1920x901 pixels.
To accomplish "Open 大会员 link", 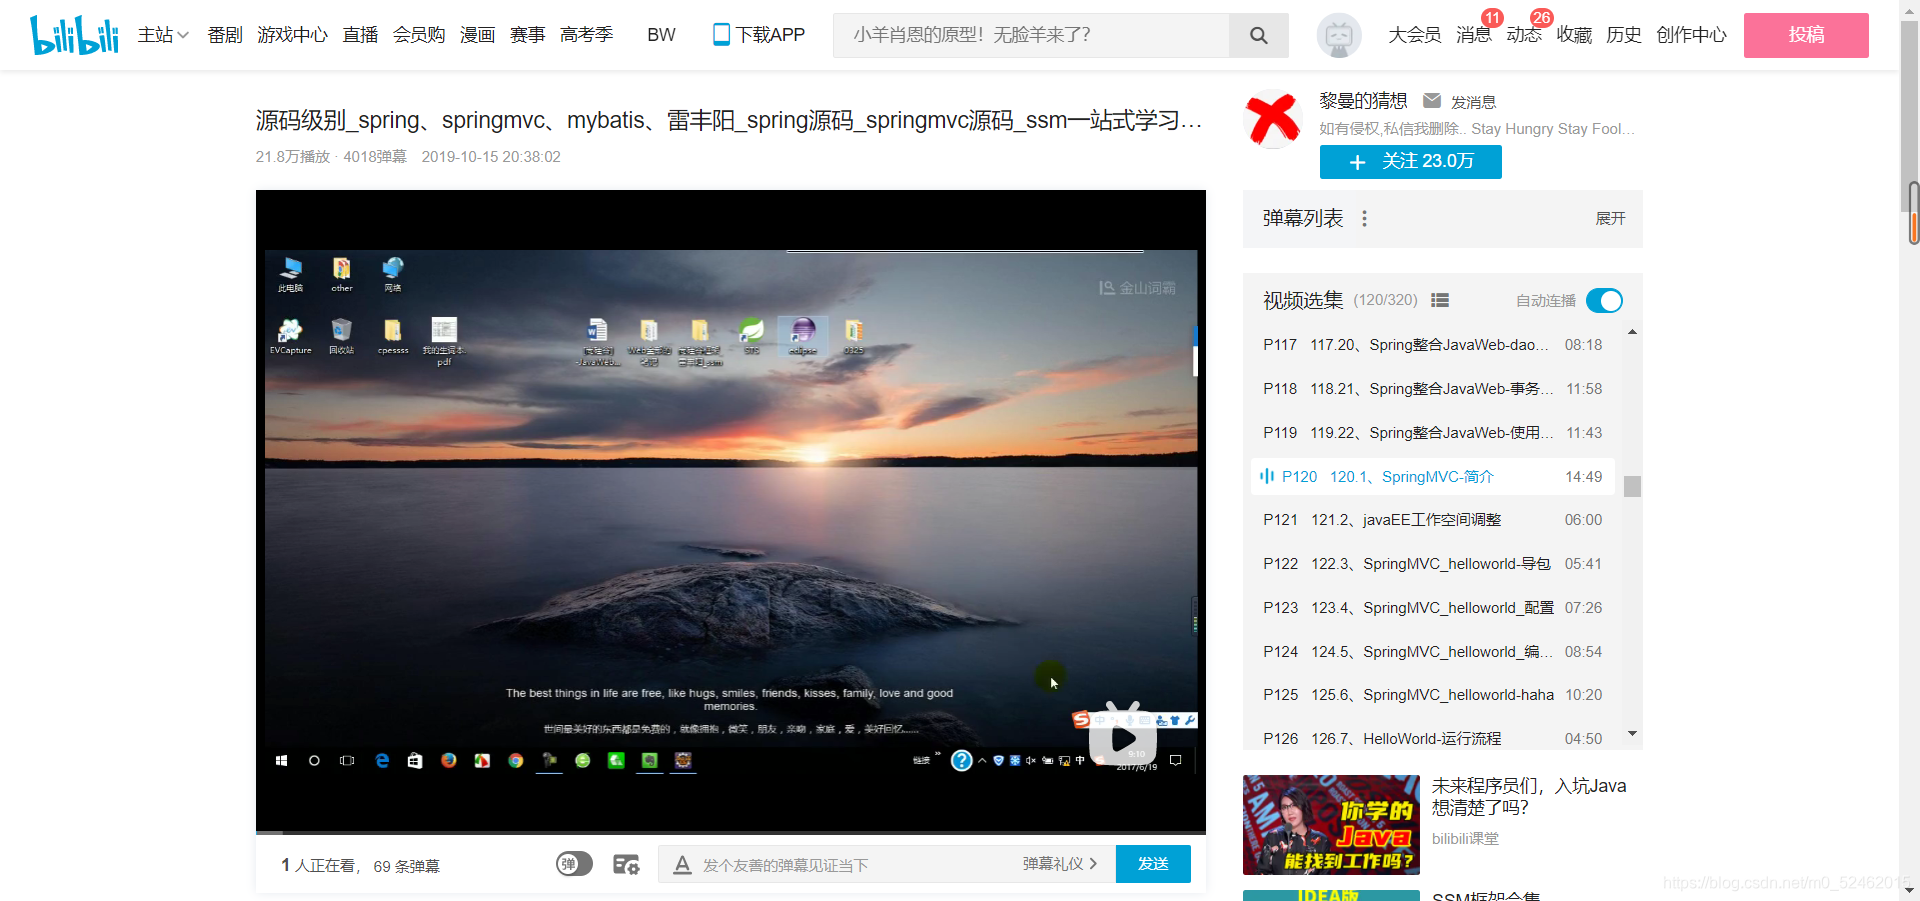I will pos(1414,35).
